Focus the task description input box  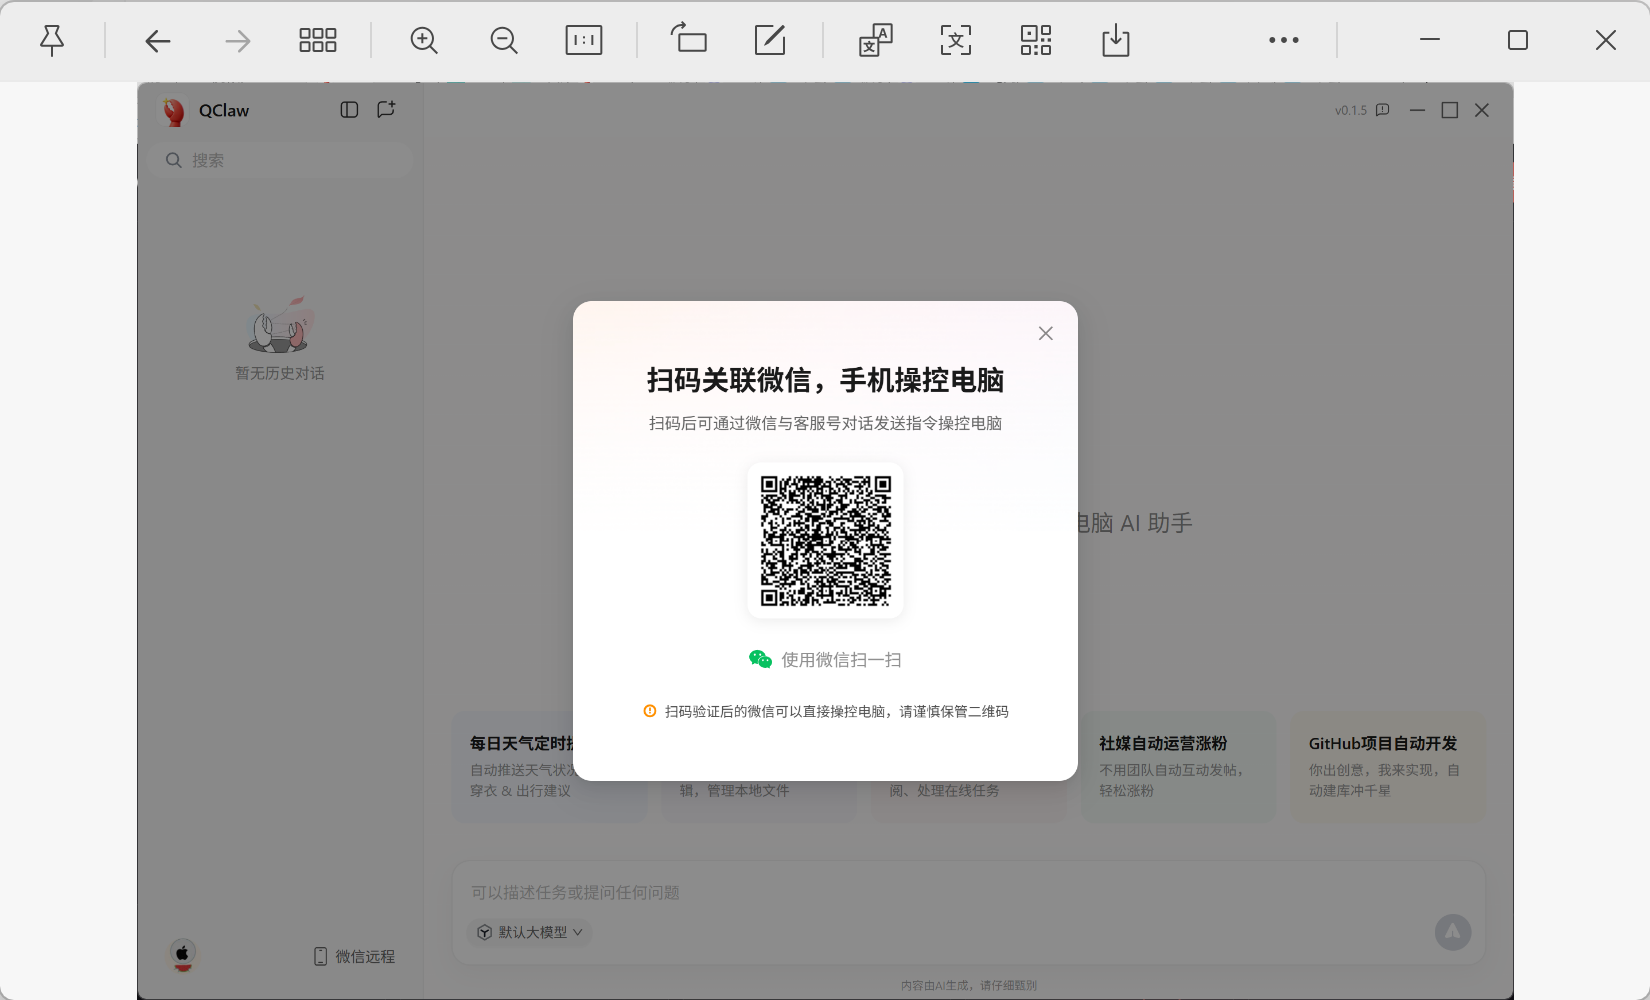968,892
